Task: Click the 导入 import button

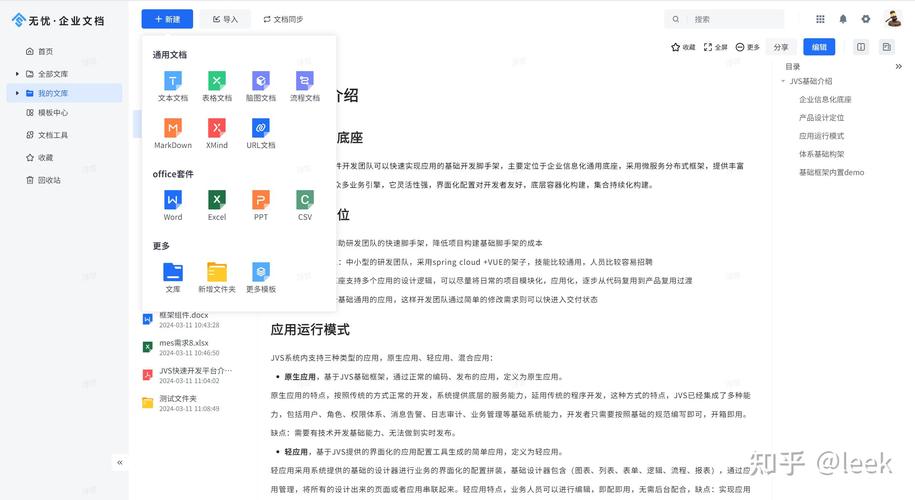Action: tap(225, 19)
